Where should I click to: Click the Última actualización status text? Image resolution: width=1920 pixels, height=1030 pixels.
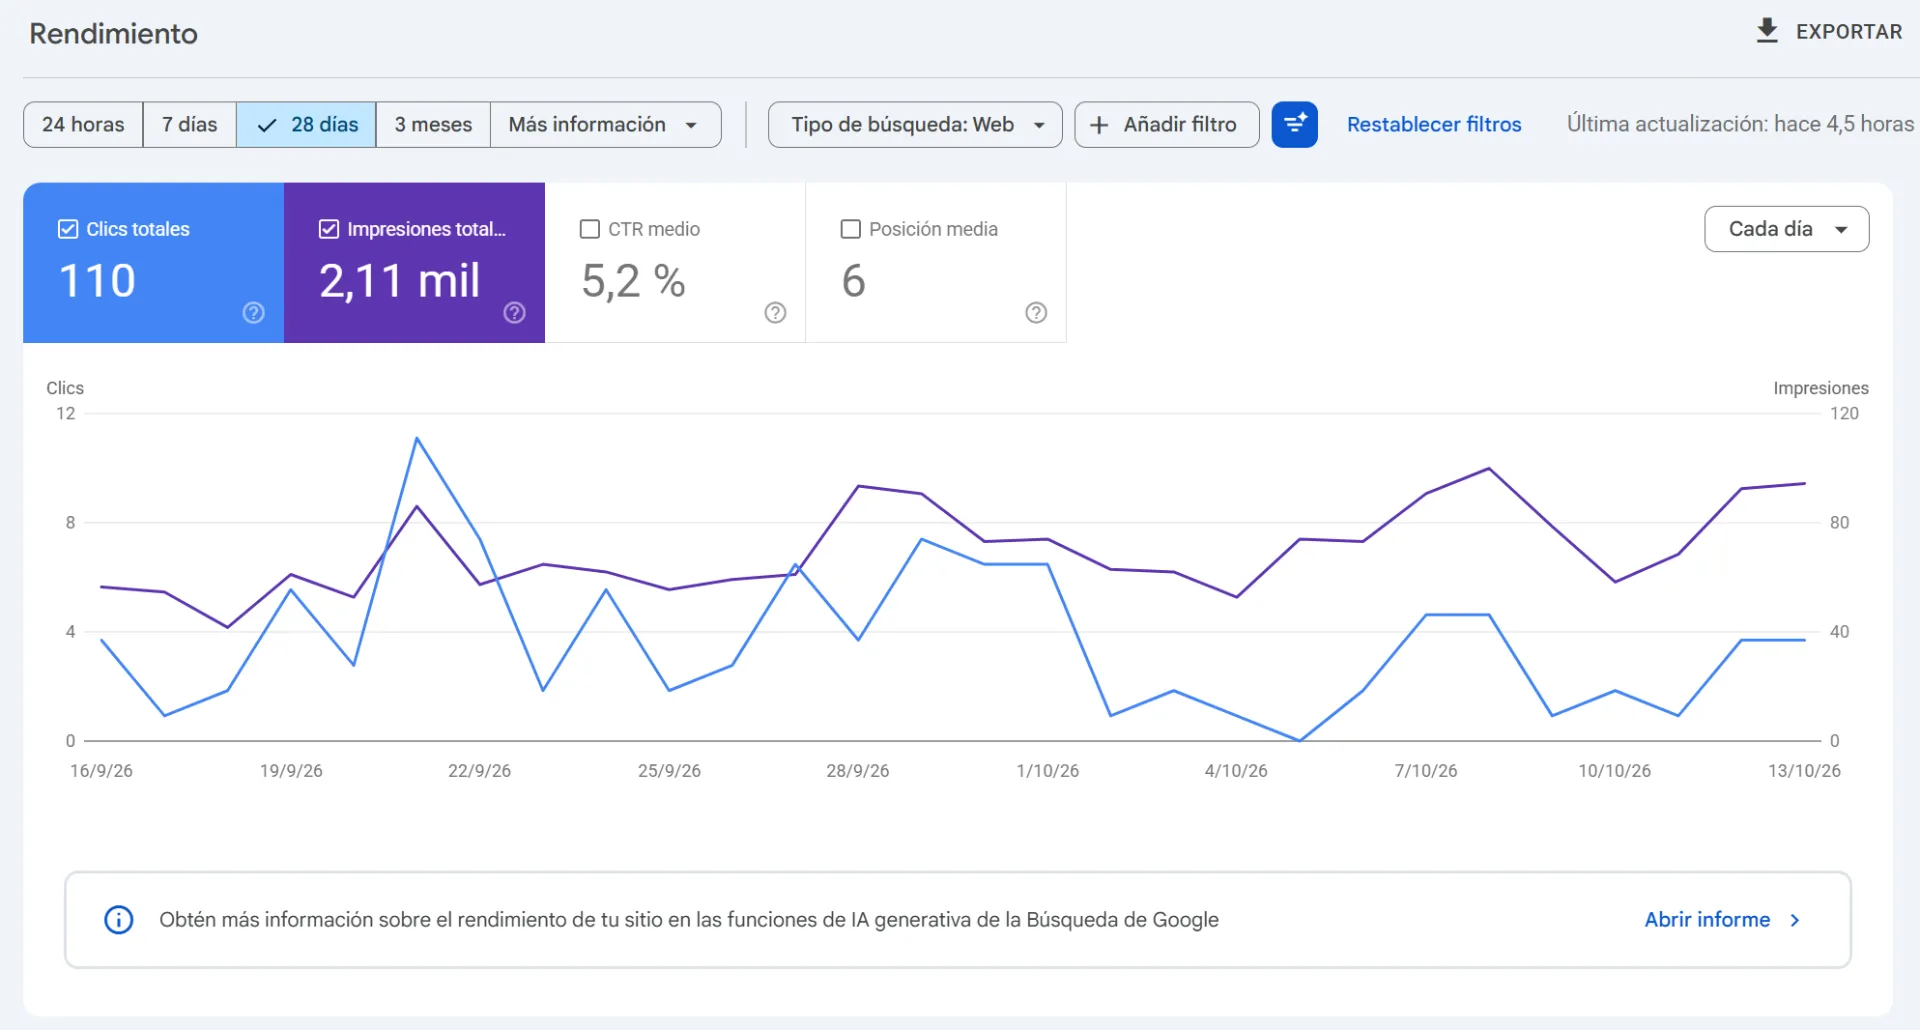(1740, 124)
